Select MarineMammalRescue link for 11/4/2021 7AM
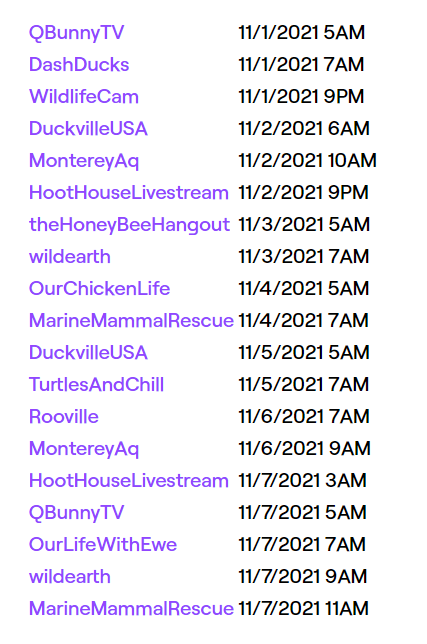Image resolution: width=427 pixels, height=644 pixels. [x=131, y=321]
